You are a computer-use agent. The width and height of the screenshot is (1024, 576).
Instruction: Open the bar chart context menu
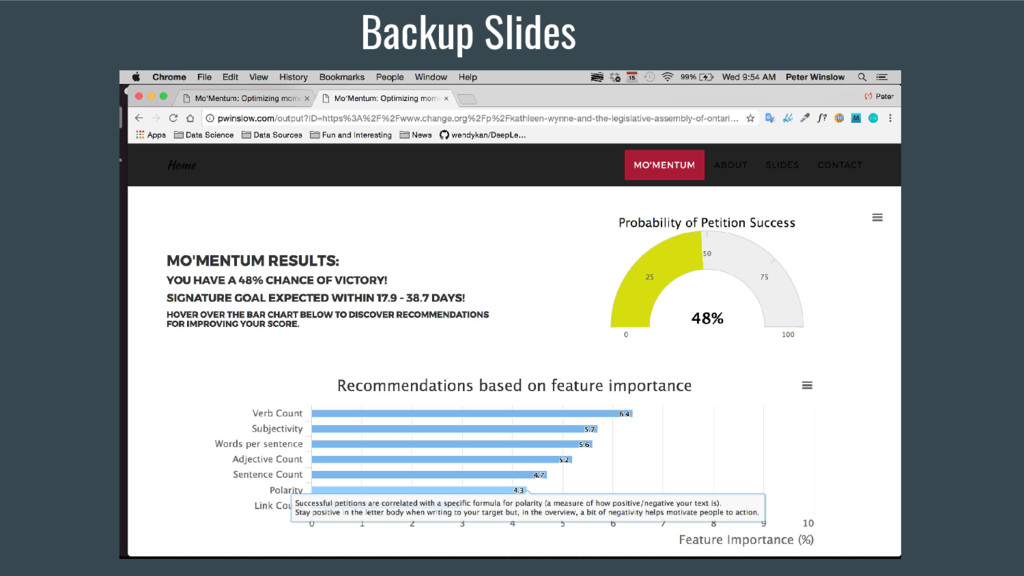[807, 385]
